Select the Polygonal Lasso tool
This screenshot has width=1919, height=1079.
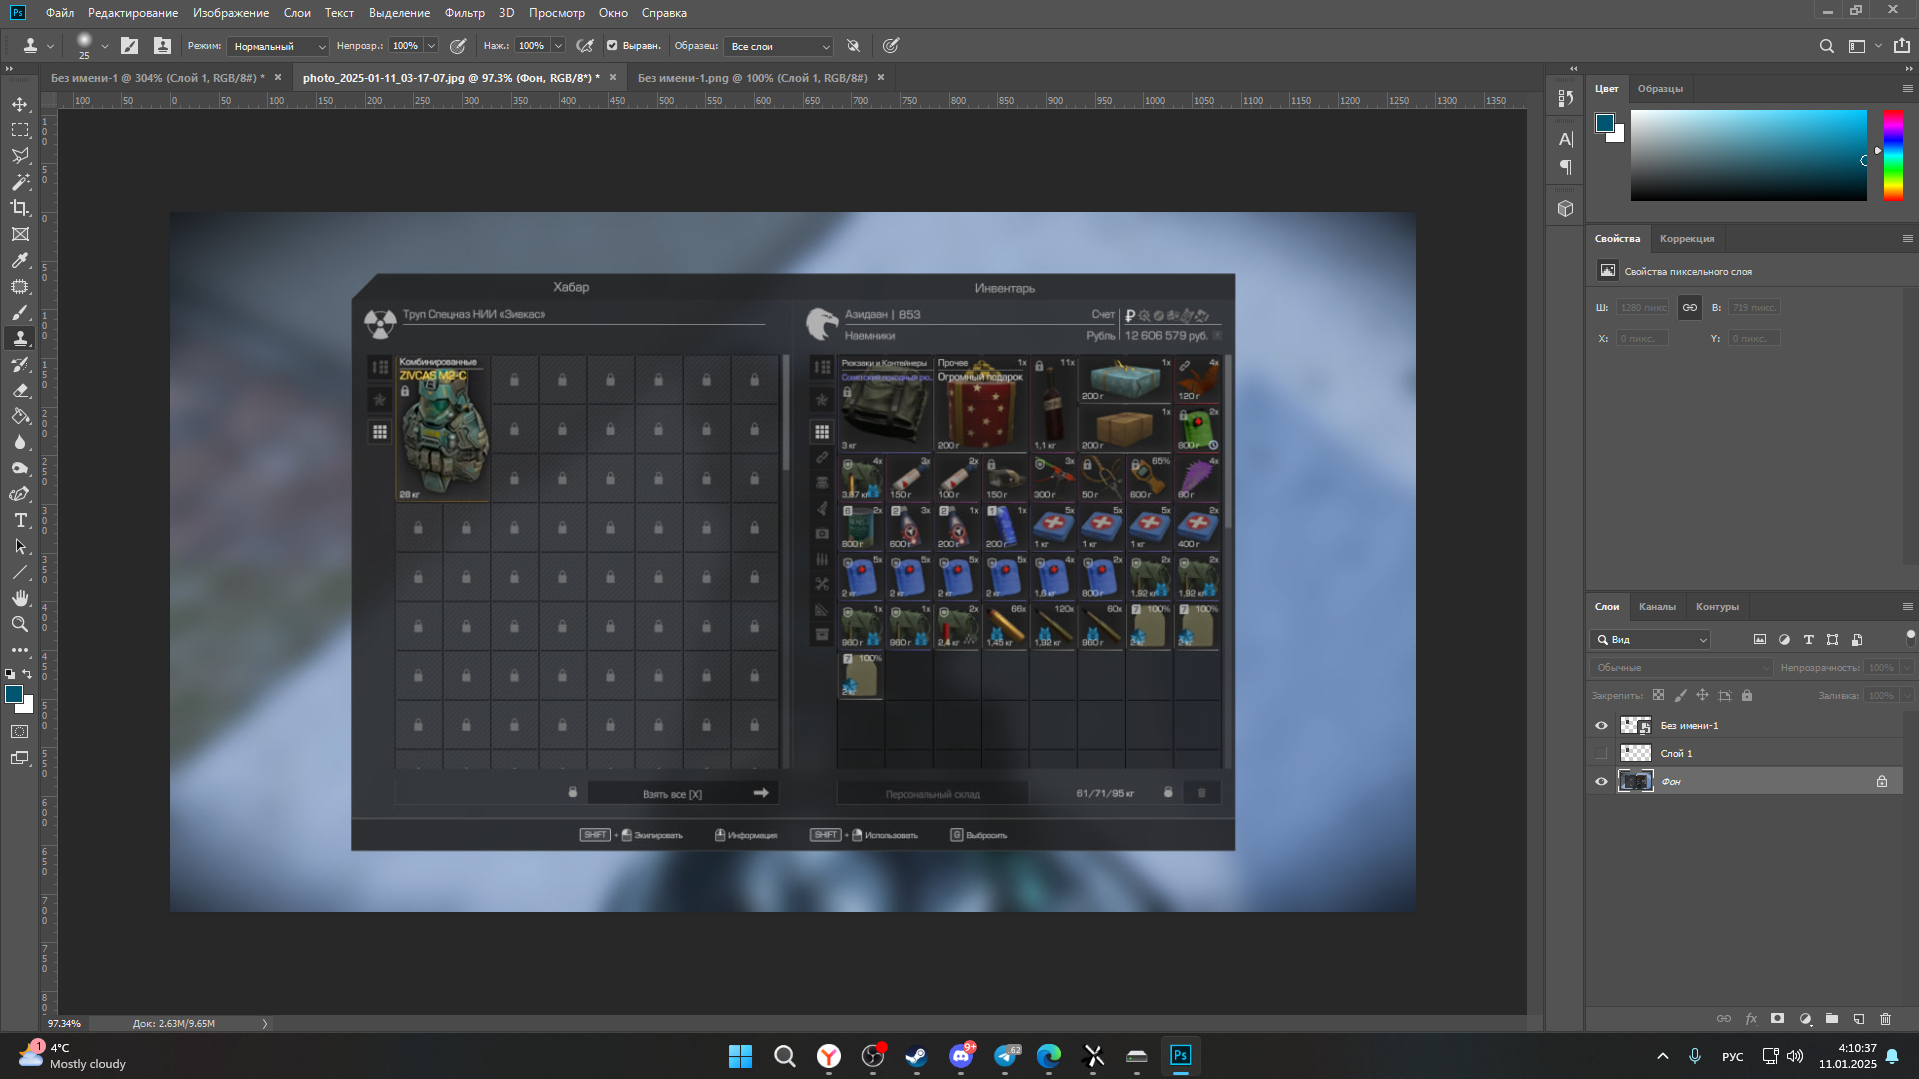point(20,156)
